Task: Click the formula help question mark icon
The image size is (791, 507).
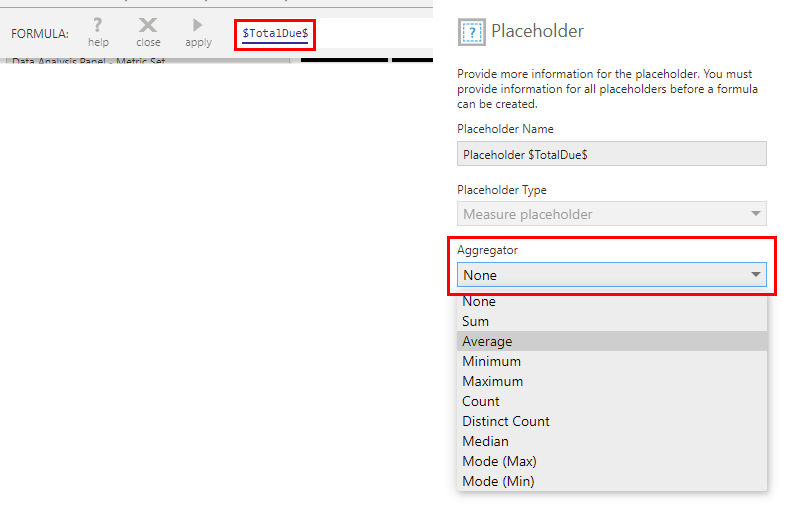Action: [x=98, y=25]
